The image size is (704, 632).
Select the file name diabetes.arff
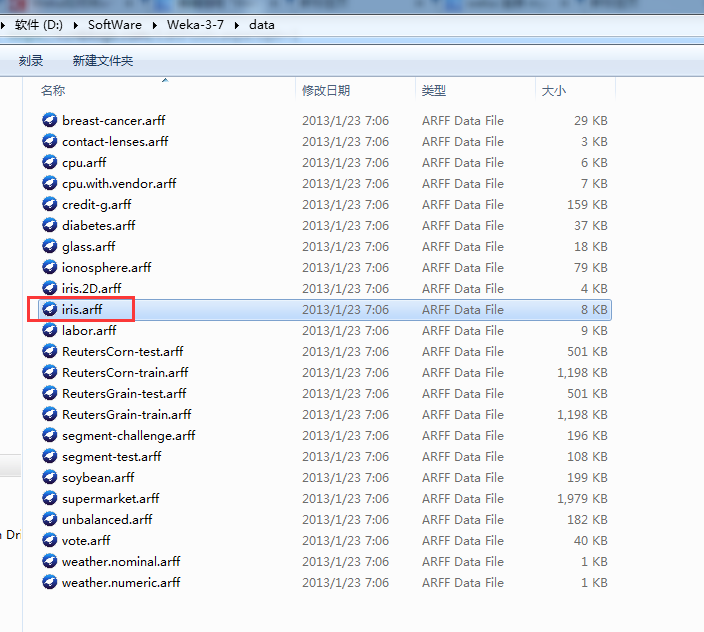coord(98,225)
